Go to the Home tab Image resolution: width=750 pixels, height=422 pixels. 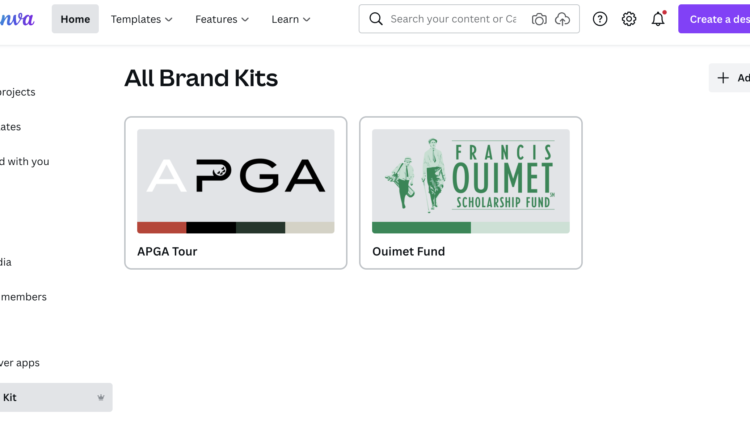pos(75,19)
